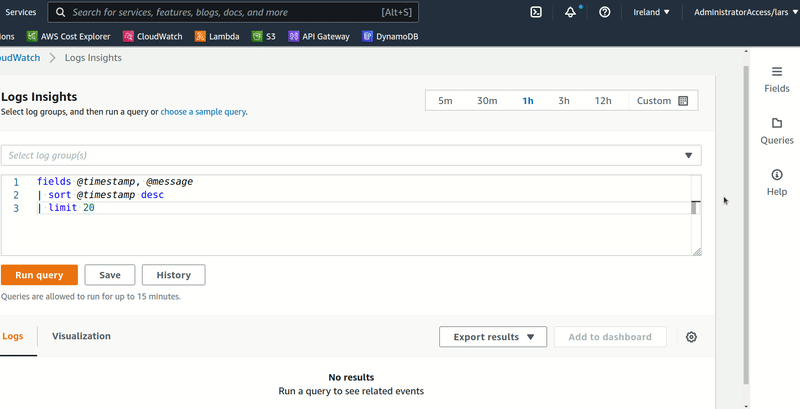The image size is (800, 409).
Task: Open the S3 shortcut icon
Action: (x=257, y=36)
